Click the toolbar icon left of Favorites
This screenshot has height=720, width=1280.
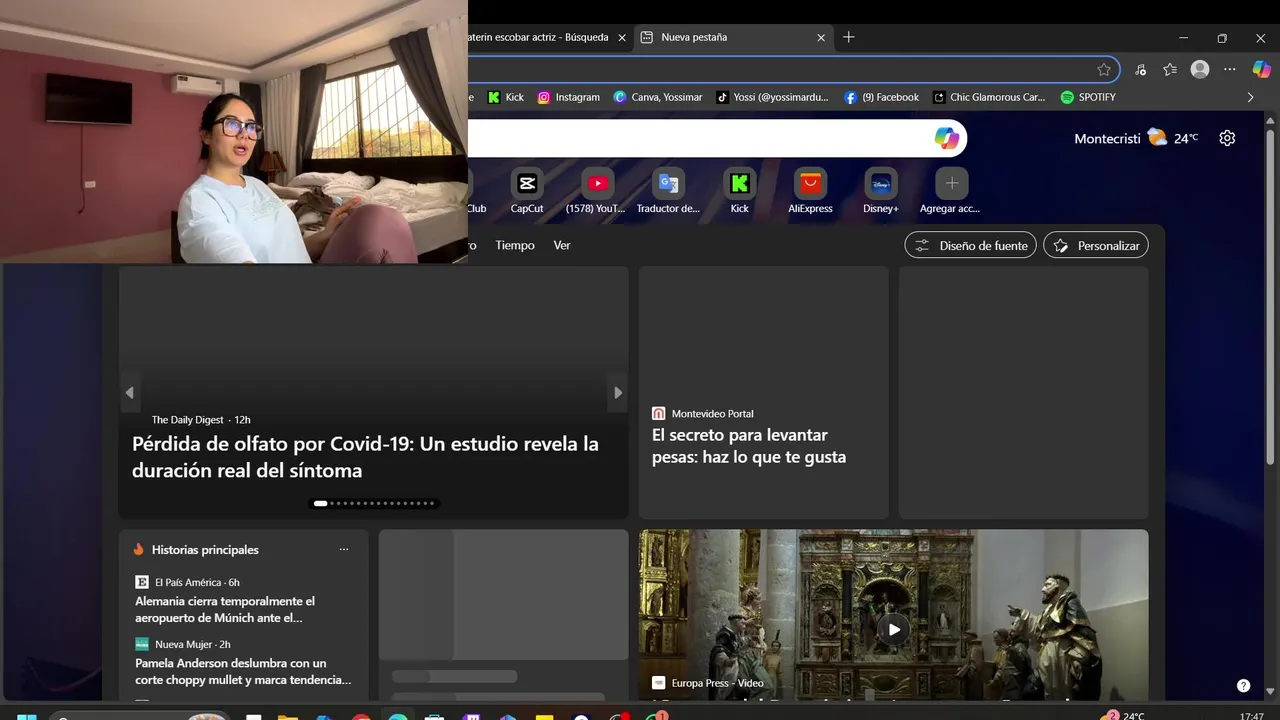tap(1140, 69)
